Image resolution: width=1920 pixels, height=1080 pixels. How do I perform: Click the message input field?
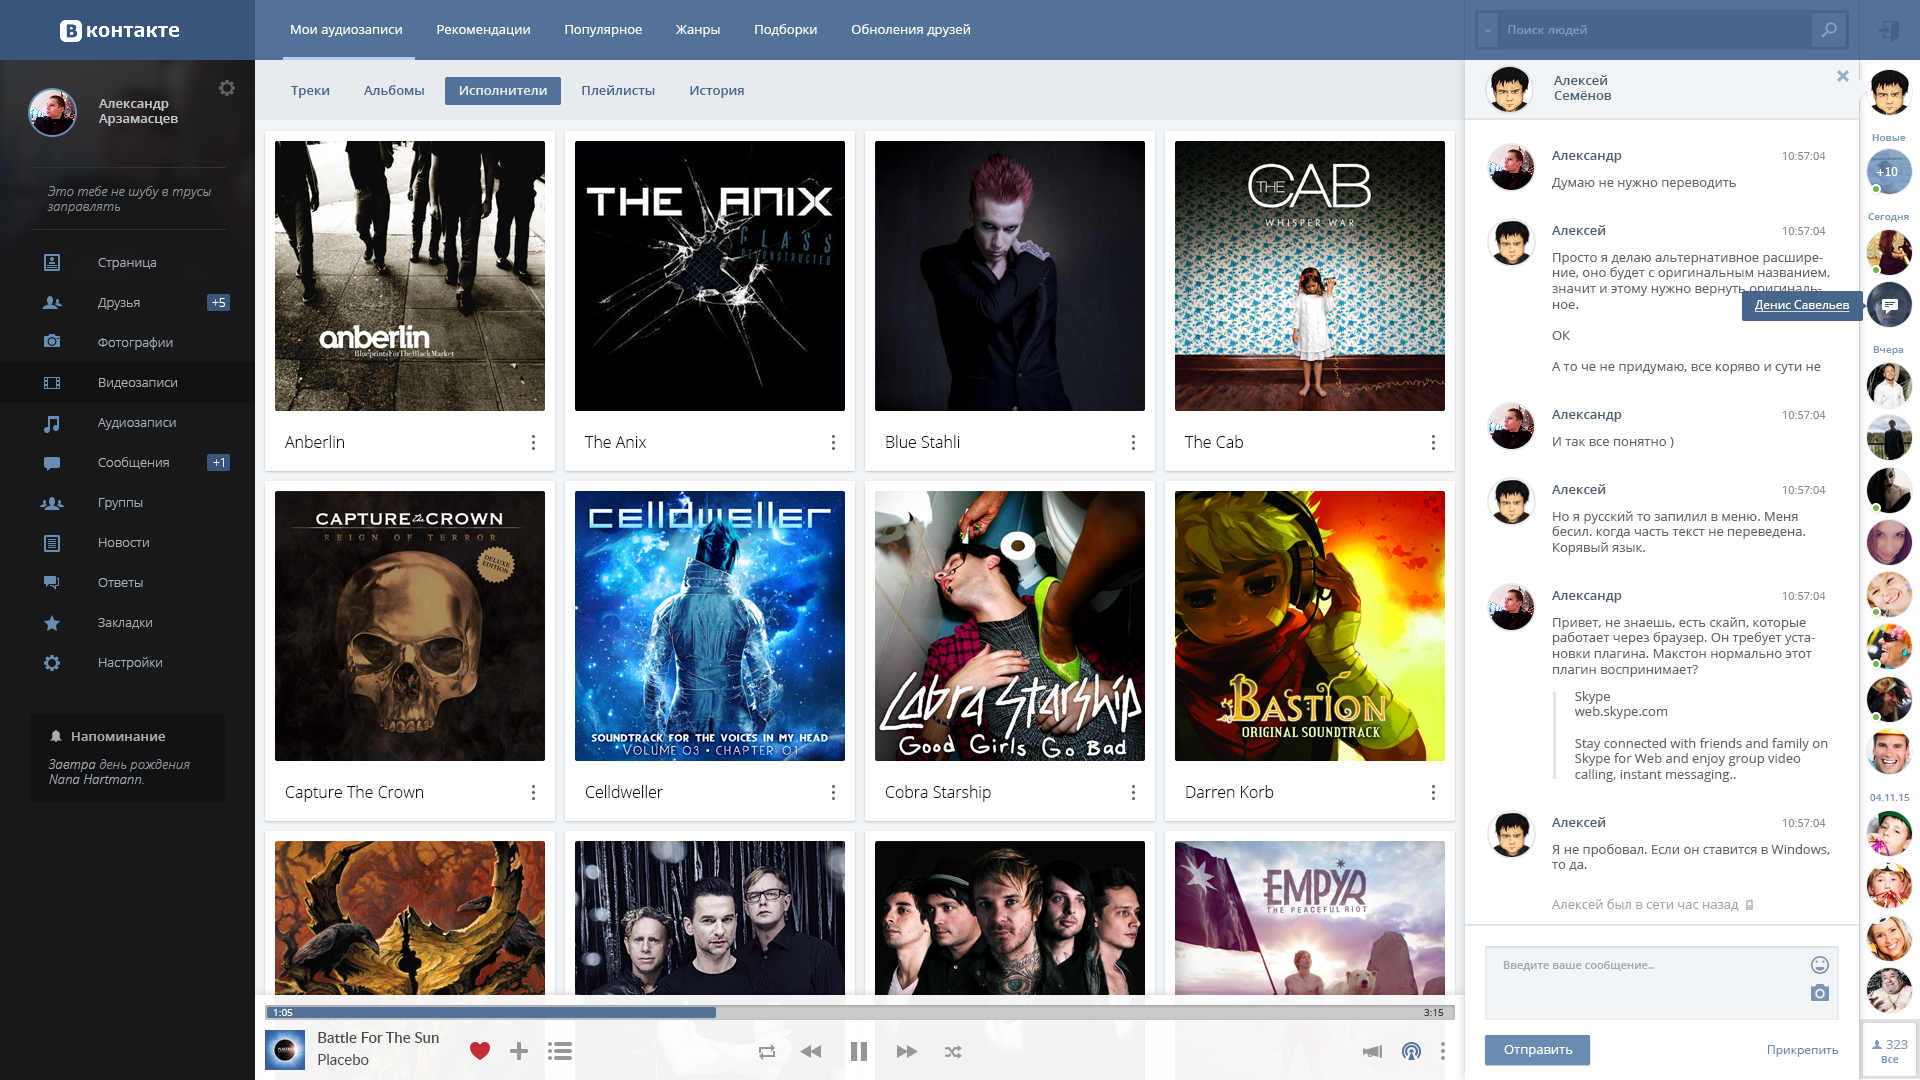coord(1661,983)
